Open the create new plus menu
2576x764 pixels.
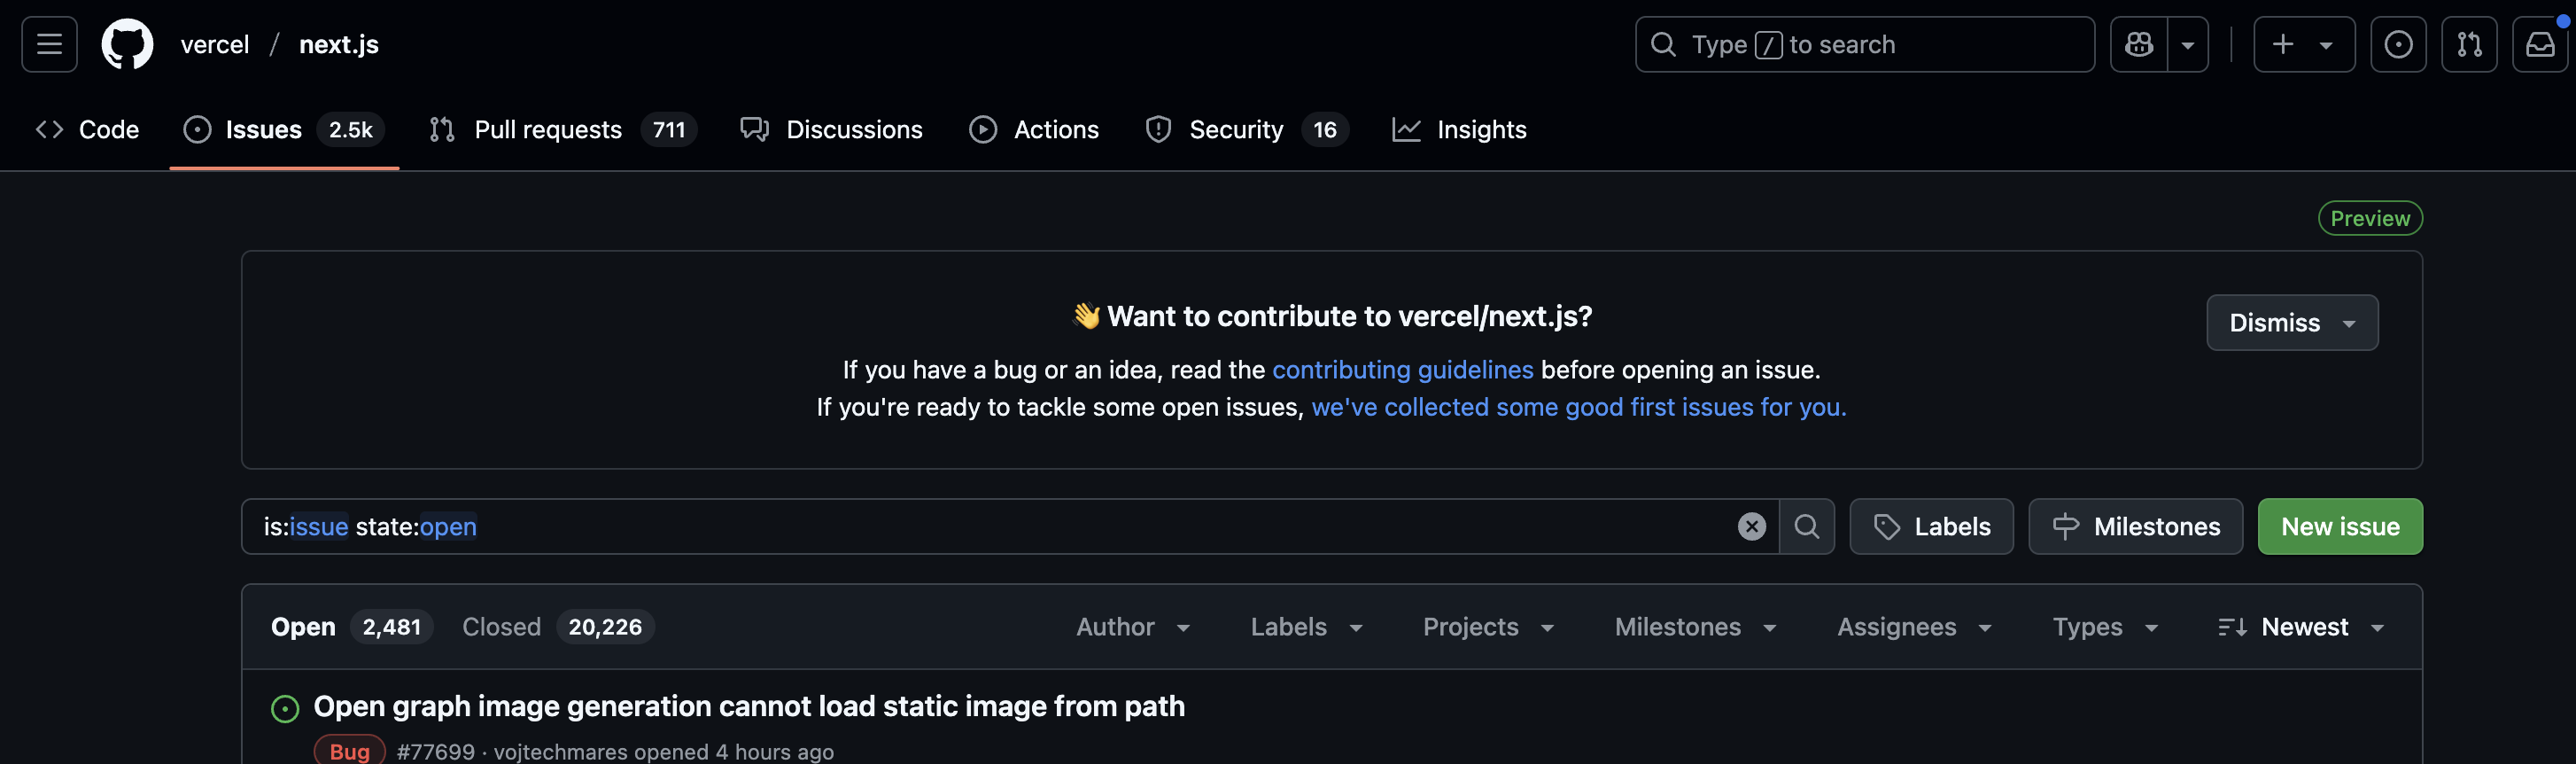pyautogui.click(x=2304, y=44)
